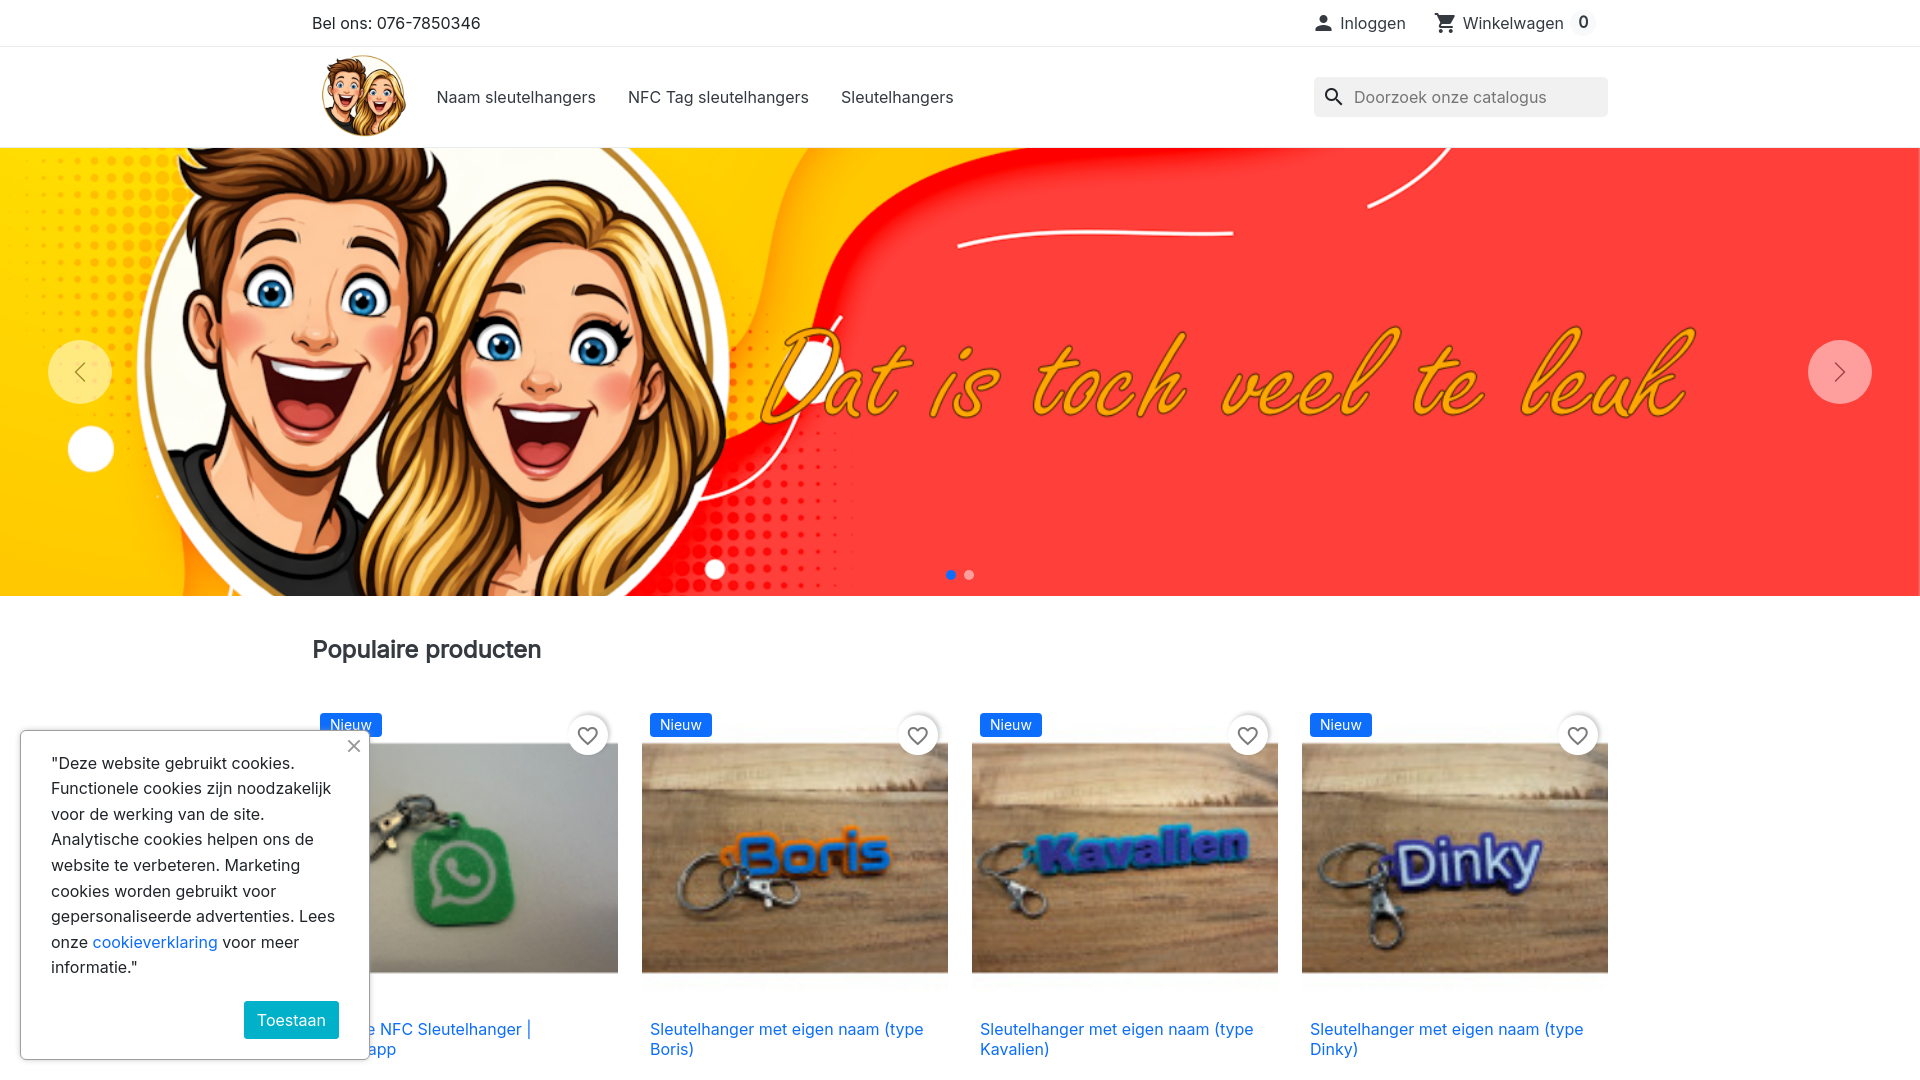Open the Kavalien keychain product image

point(1125,857)
